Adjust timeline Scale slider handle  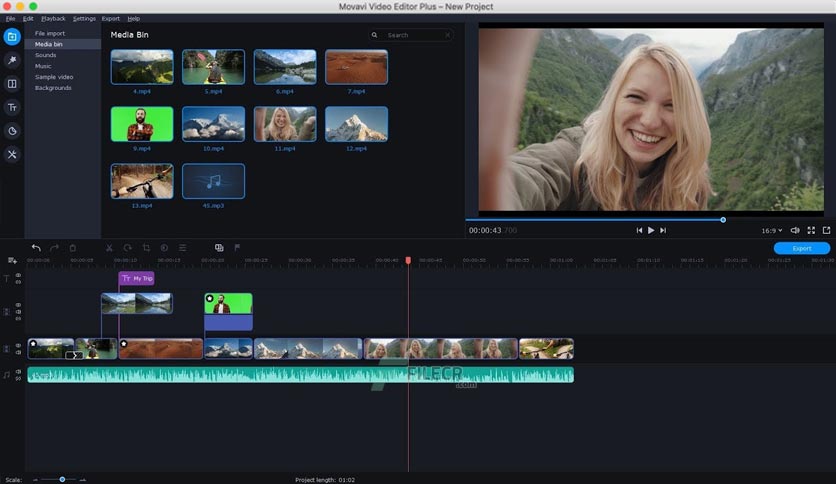click(62, 480)
